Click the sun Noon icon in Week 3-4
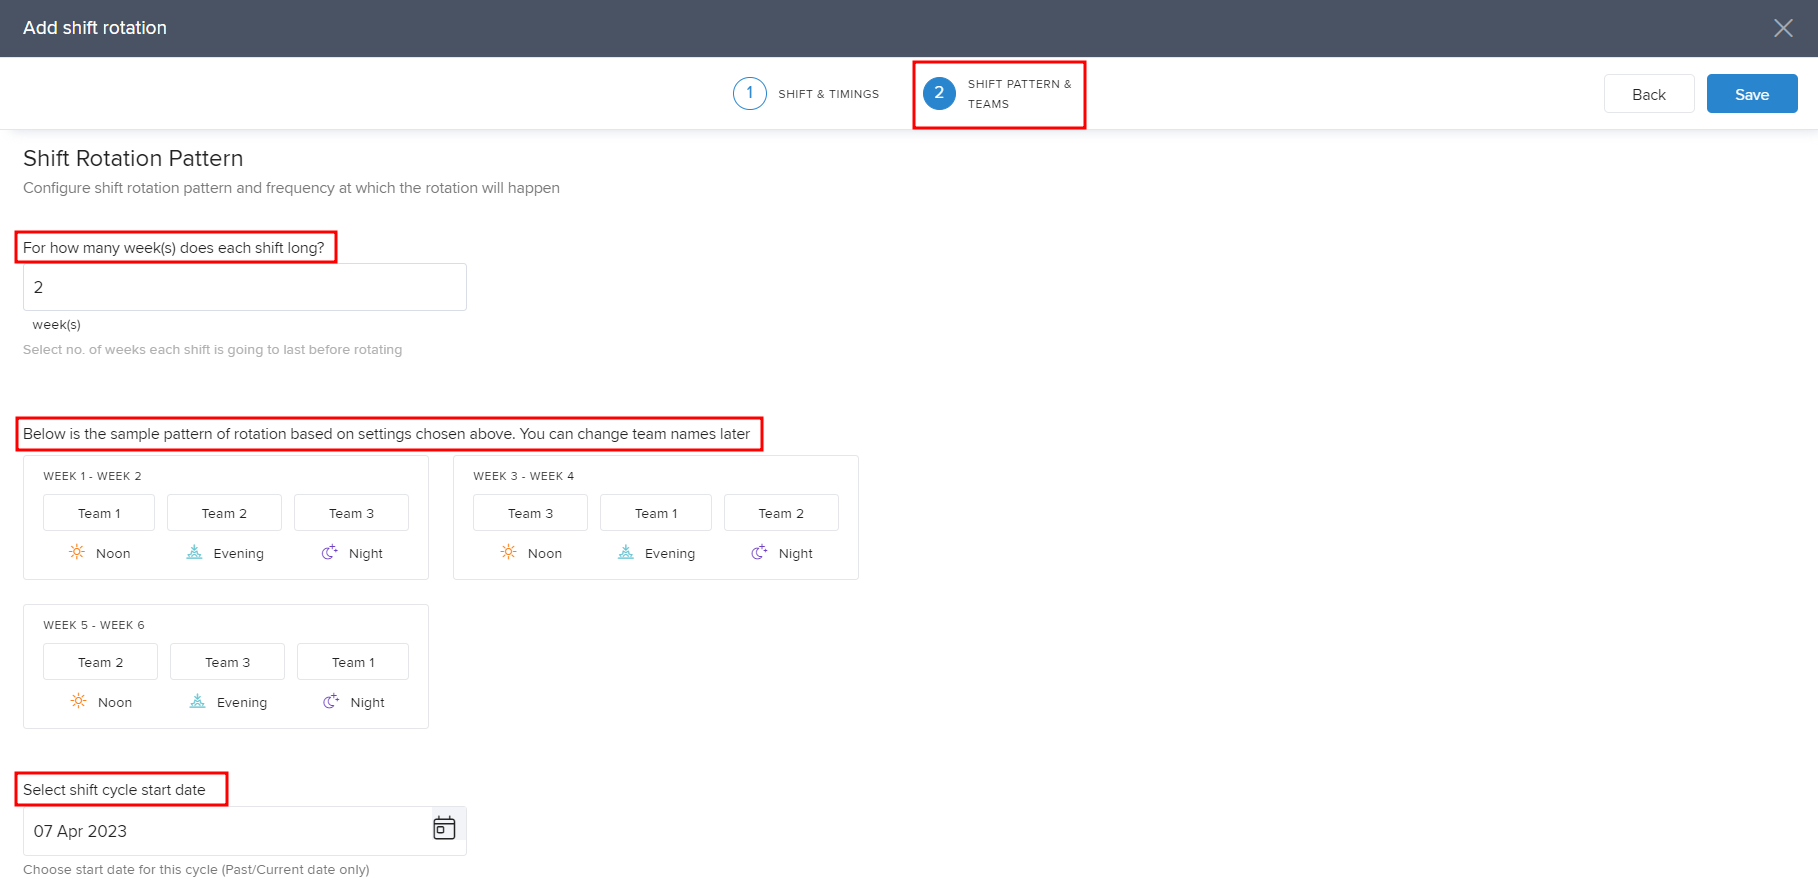Screen dimensions: 1818x895 click(509, 552)
